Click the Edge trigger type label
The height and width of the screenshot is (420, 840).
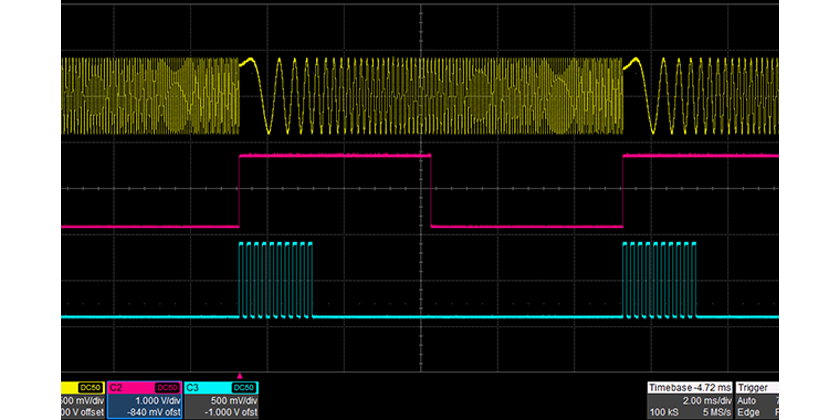(x=751, y=411)
